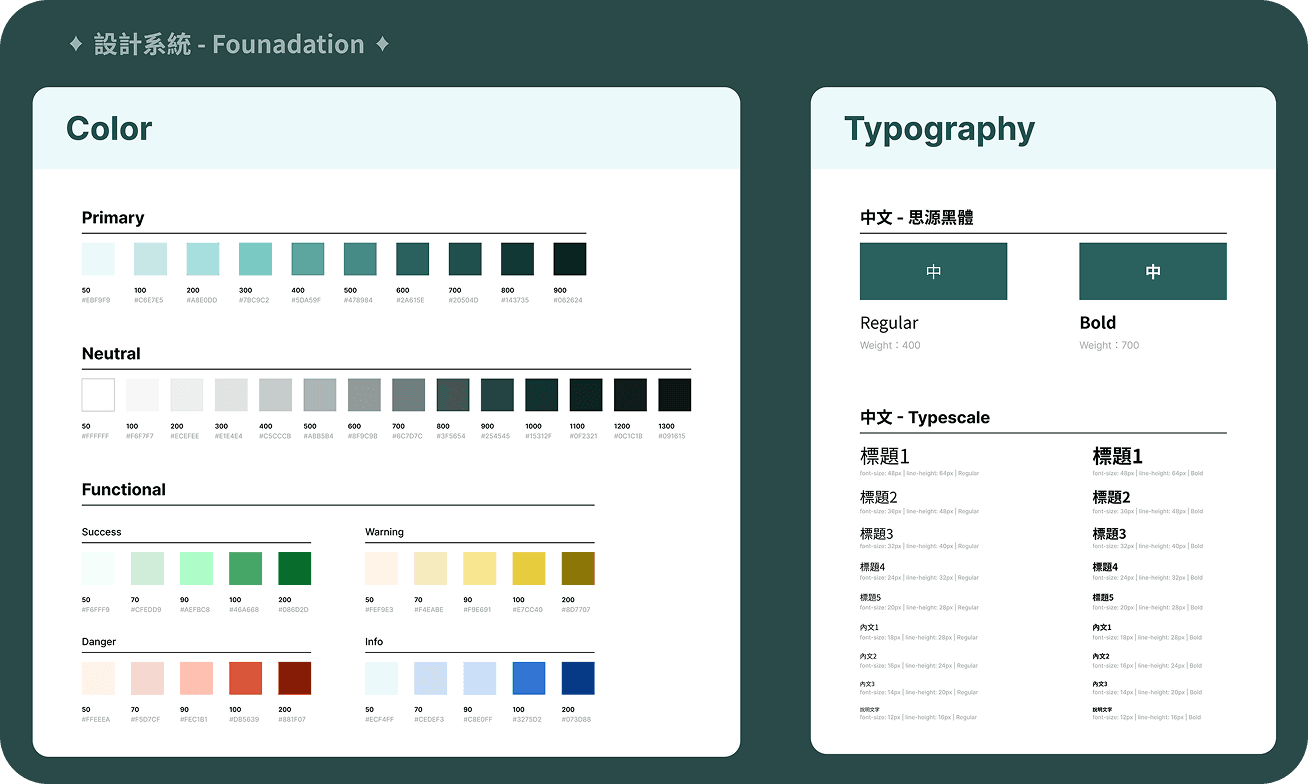Screen dimensions: 1308x784
Task: Select the Bold 標題1 sample text
Action: 1118,456
